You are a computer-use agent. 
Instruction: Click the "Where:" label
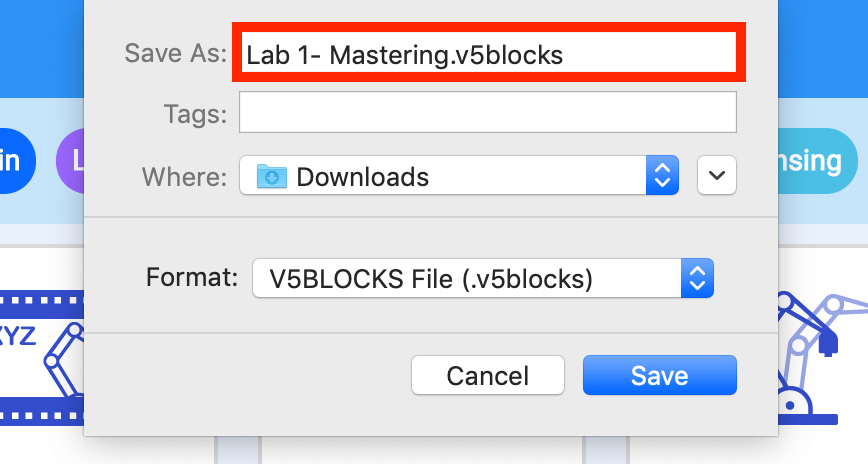[184, 177]
